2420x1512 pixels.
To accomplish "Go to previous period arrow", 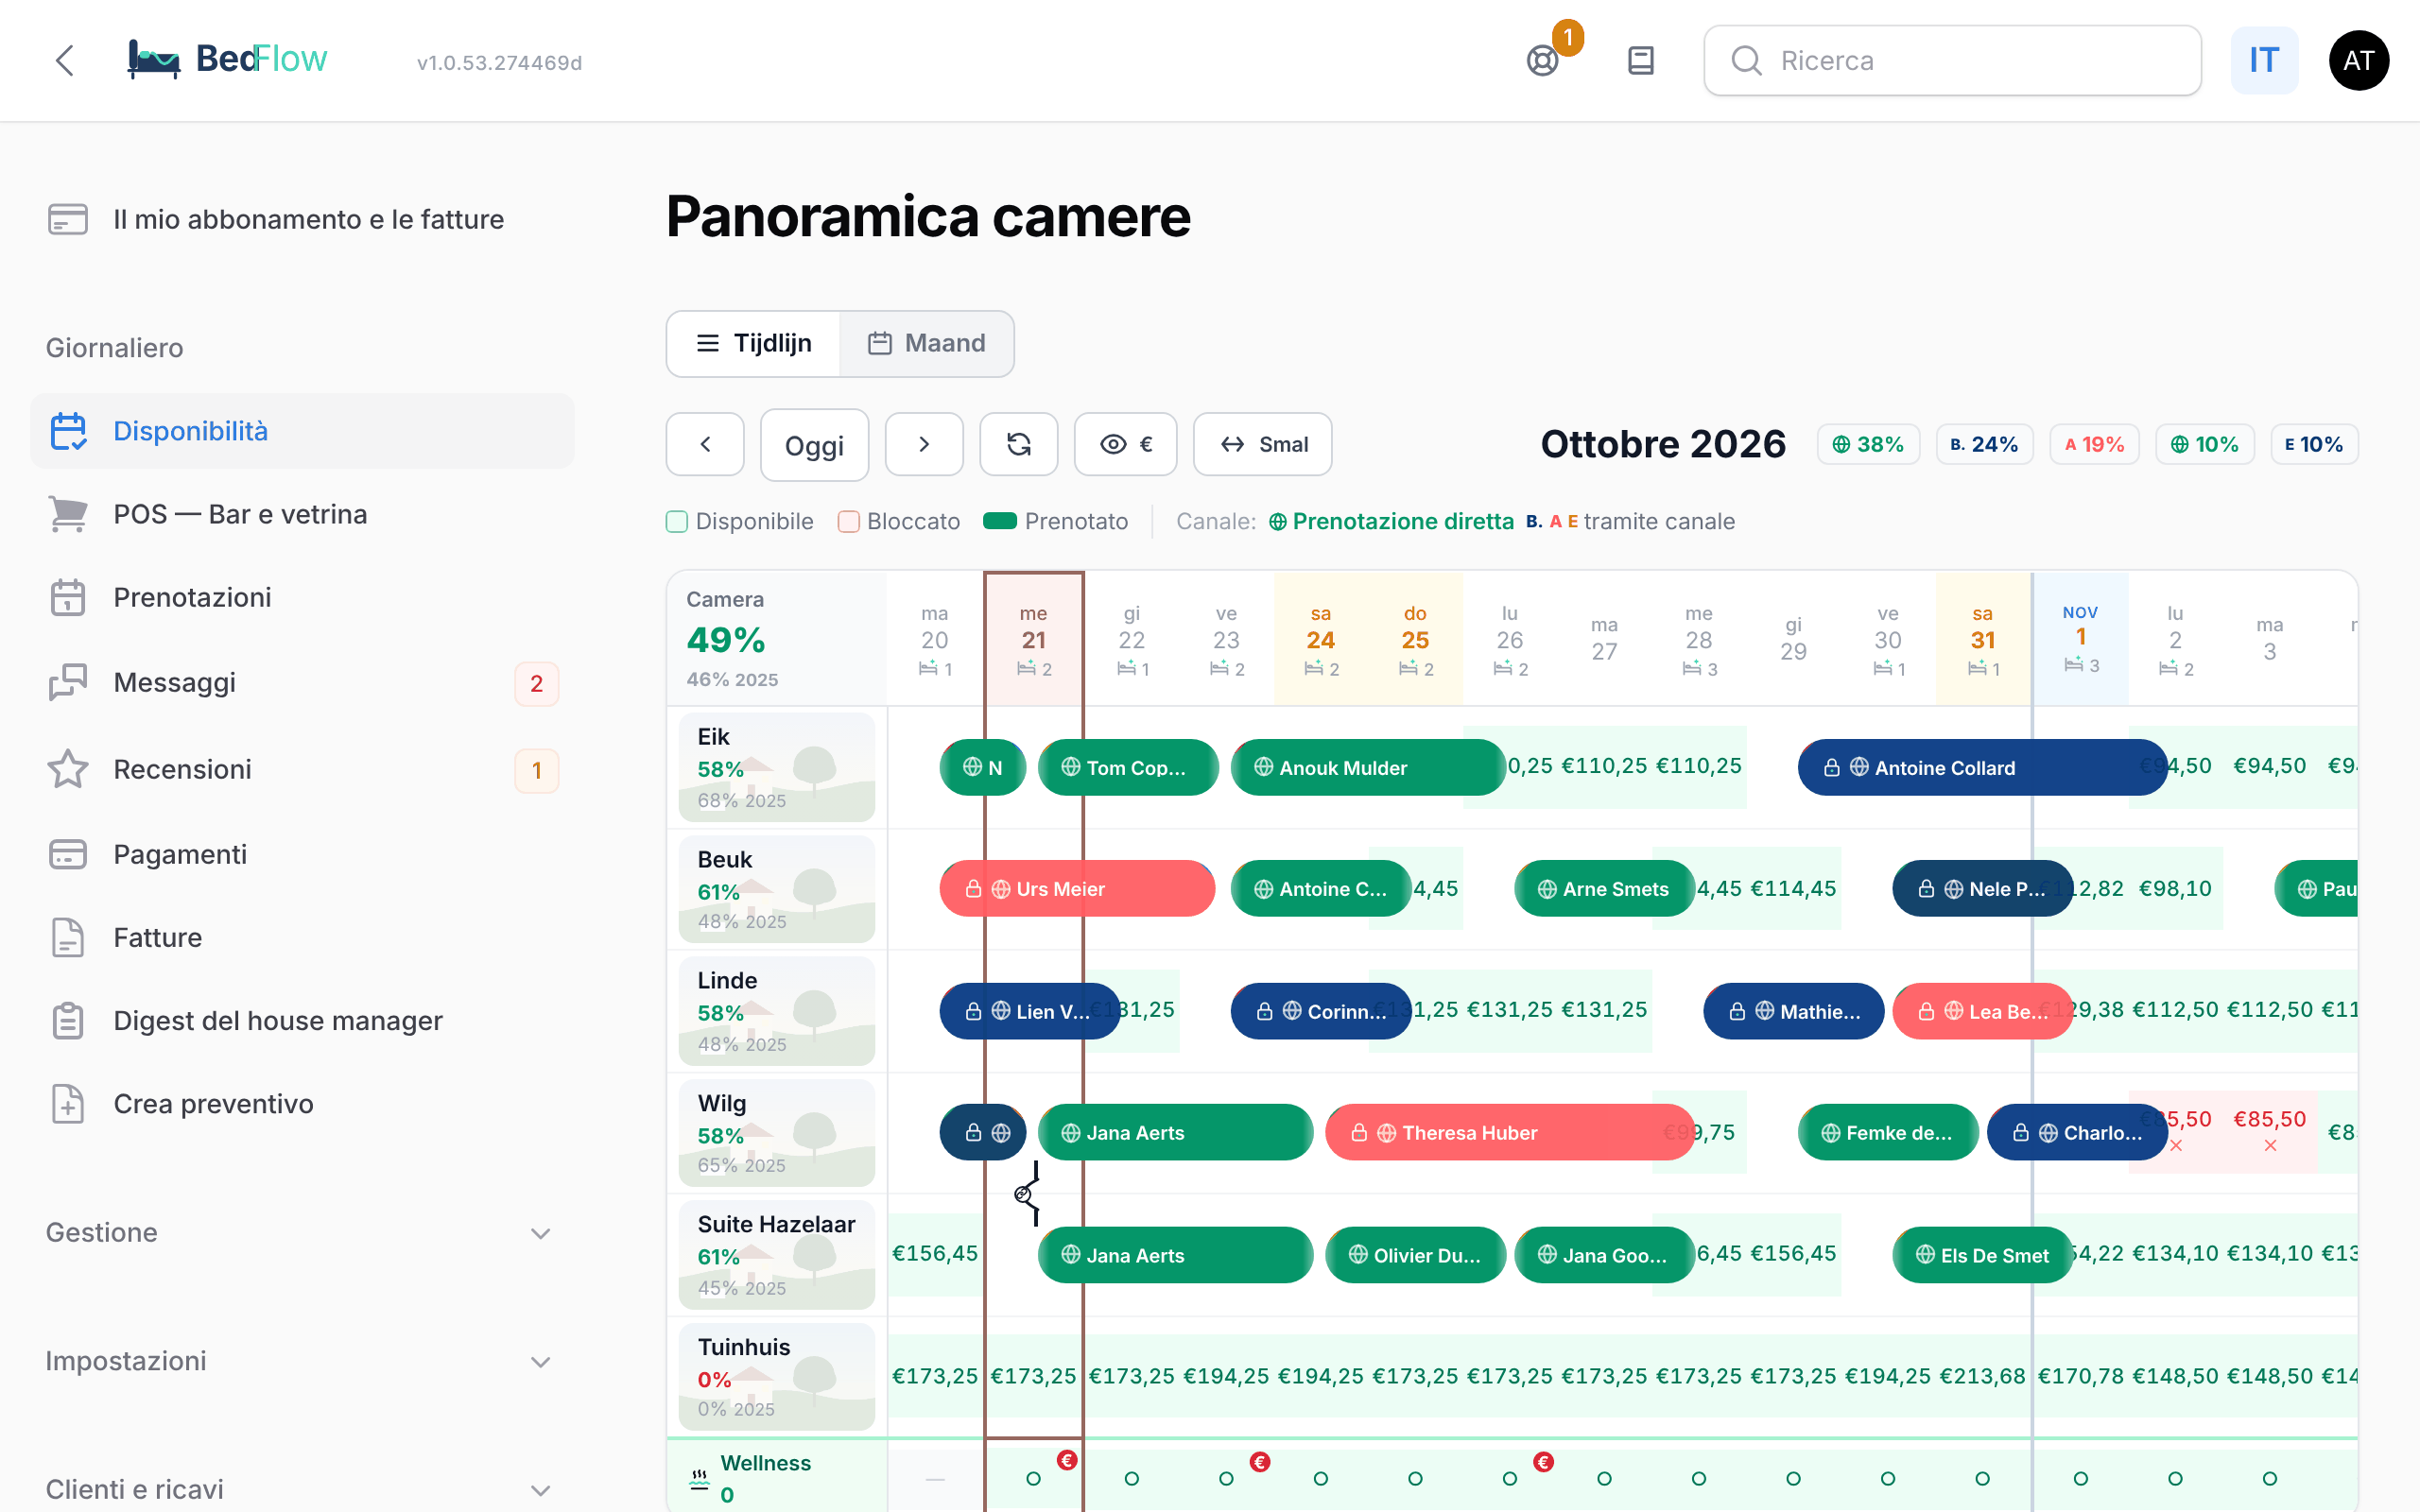I will (x=705, y=444).
